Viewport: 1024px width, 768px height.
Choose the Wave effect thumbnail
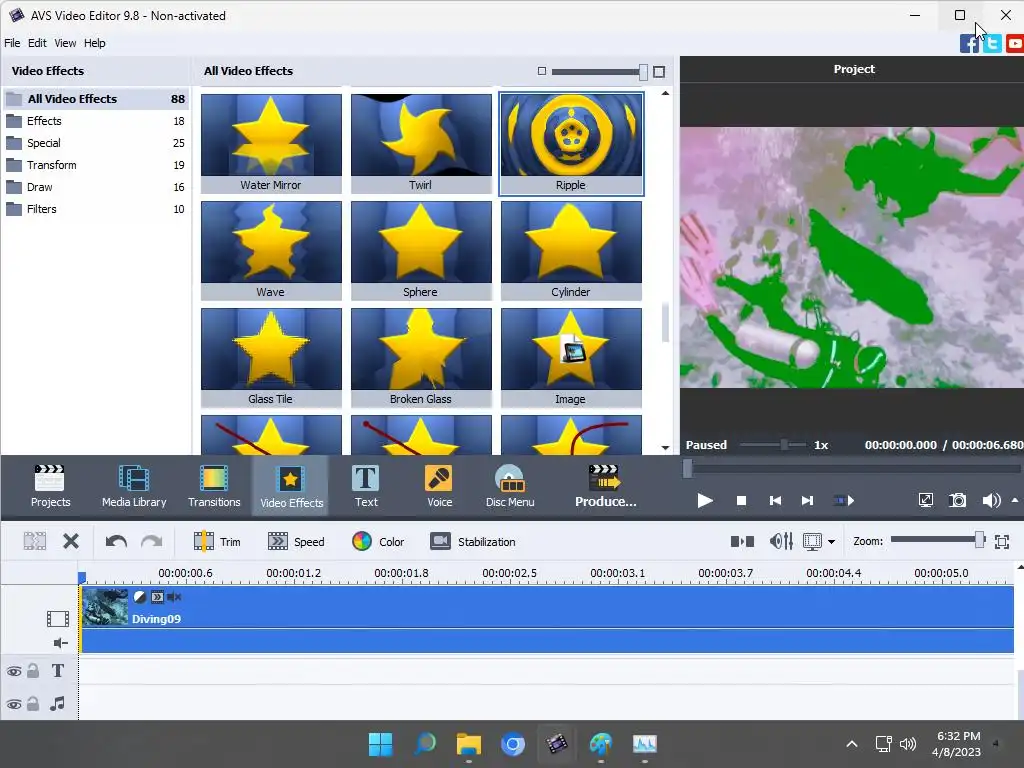(x=271, y=250)
